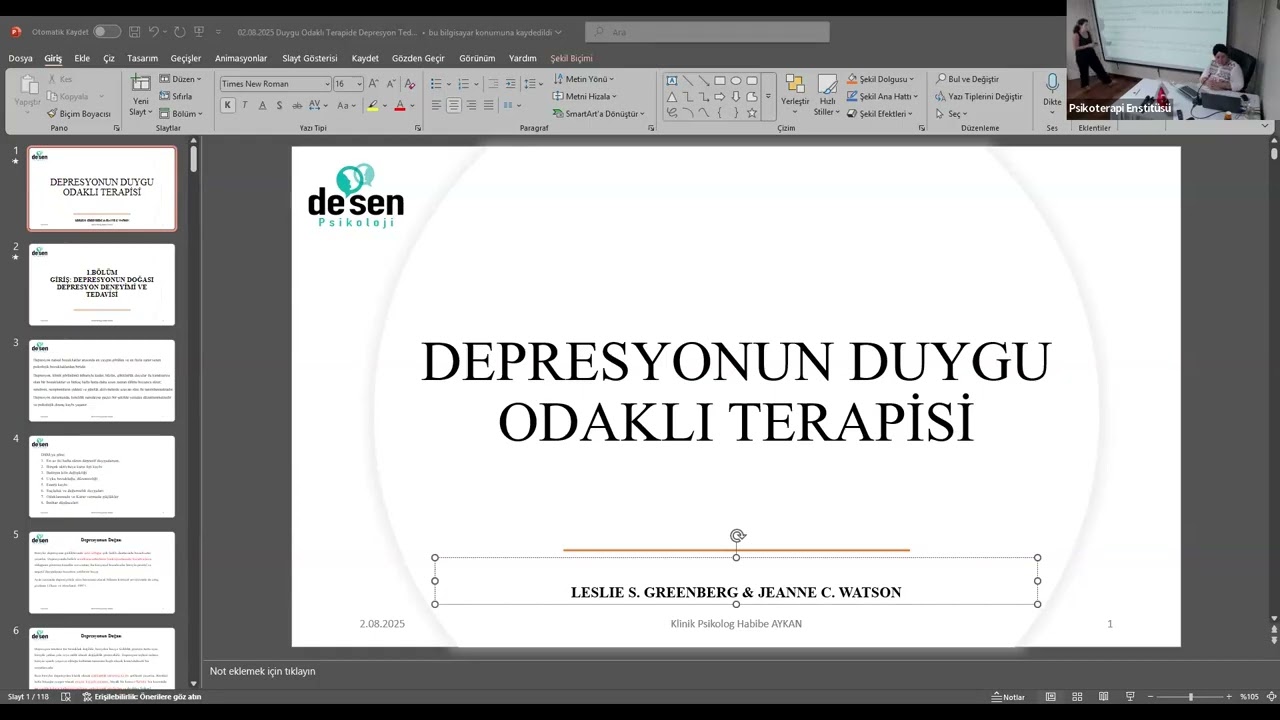This screenshot has width=1280, height=720.
Task: Click the Yeni Slayt icon
Action: [x=141, y=83]
